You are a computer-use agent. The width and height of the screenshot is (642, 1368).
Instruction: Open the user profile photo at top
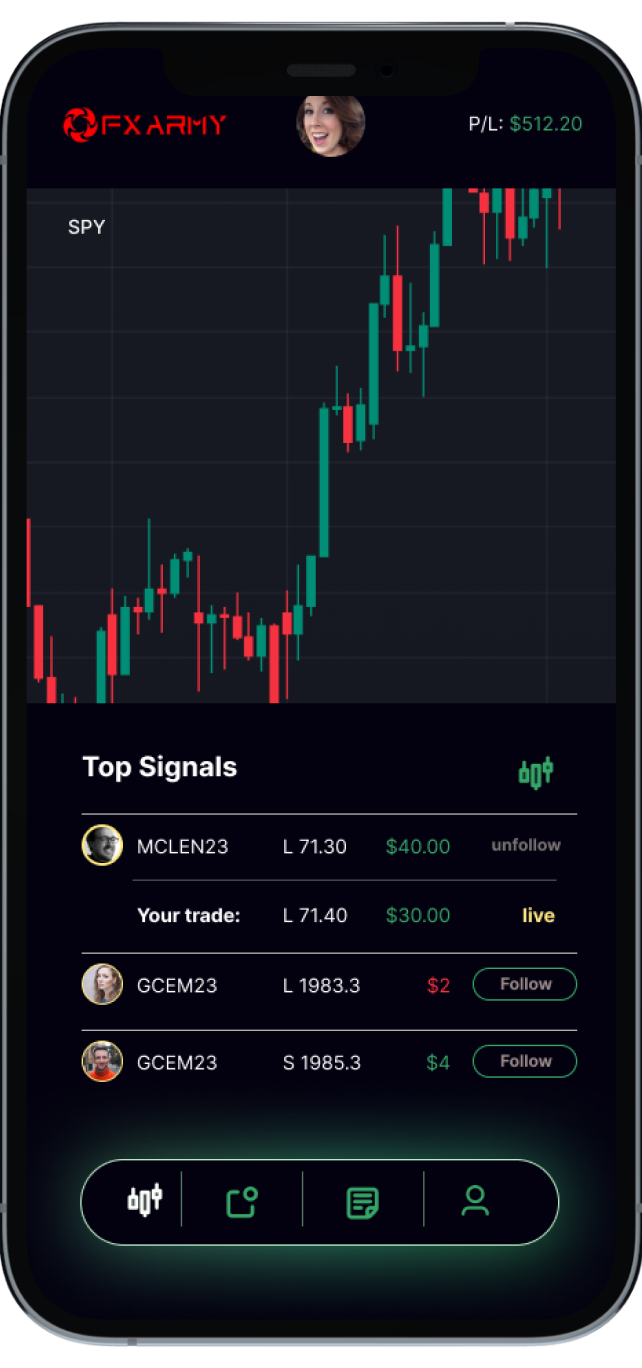(x=330, y=125)
